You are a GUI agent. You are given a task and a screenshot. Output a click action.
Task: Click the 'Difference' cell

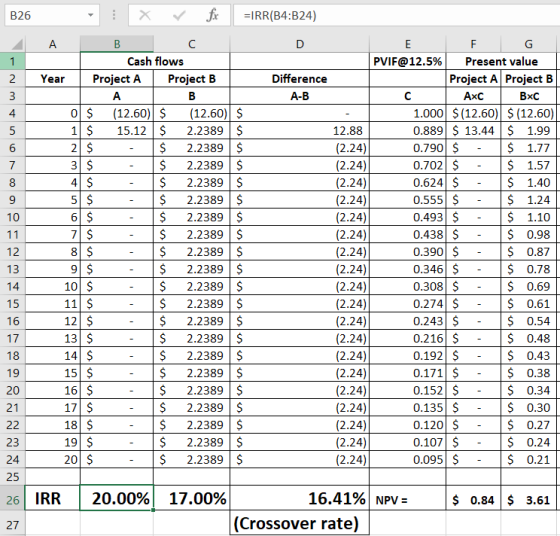pyautogui.click(x=300, y=79)
